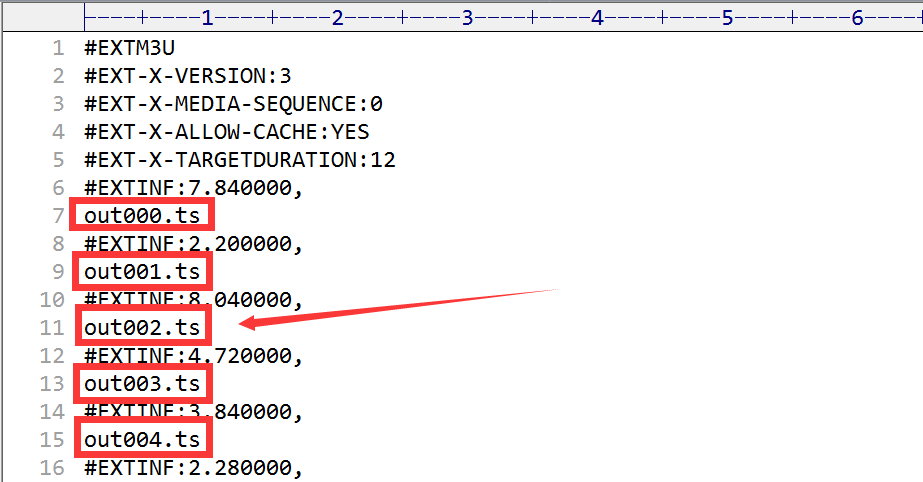Click the #EXT-X-VERSION:3 line
This screenshot has height=482, width=923.
(188, 76)
